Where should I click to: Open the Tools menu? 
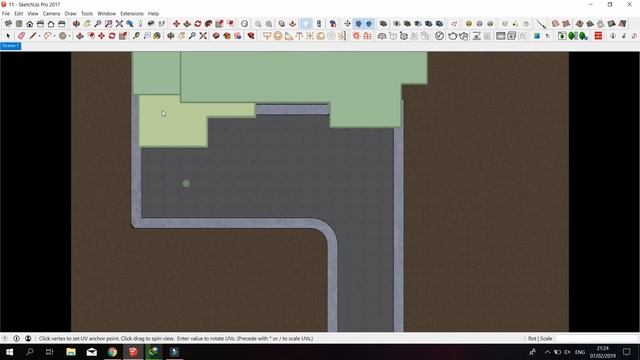[x=87, y=13]
